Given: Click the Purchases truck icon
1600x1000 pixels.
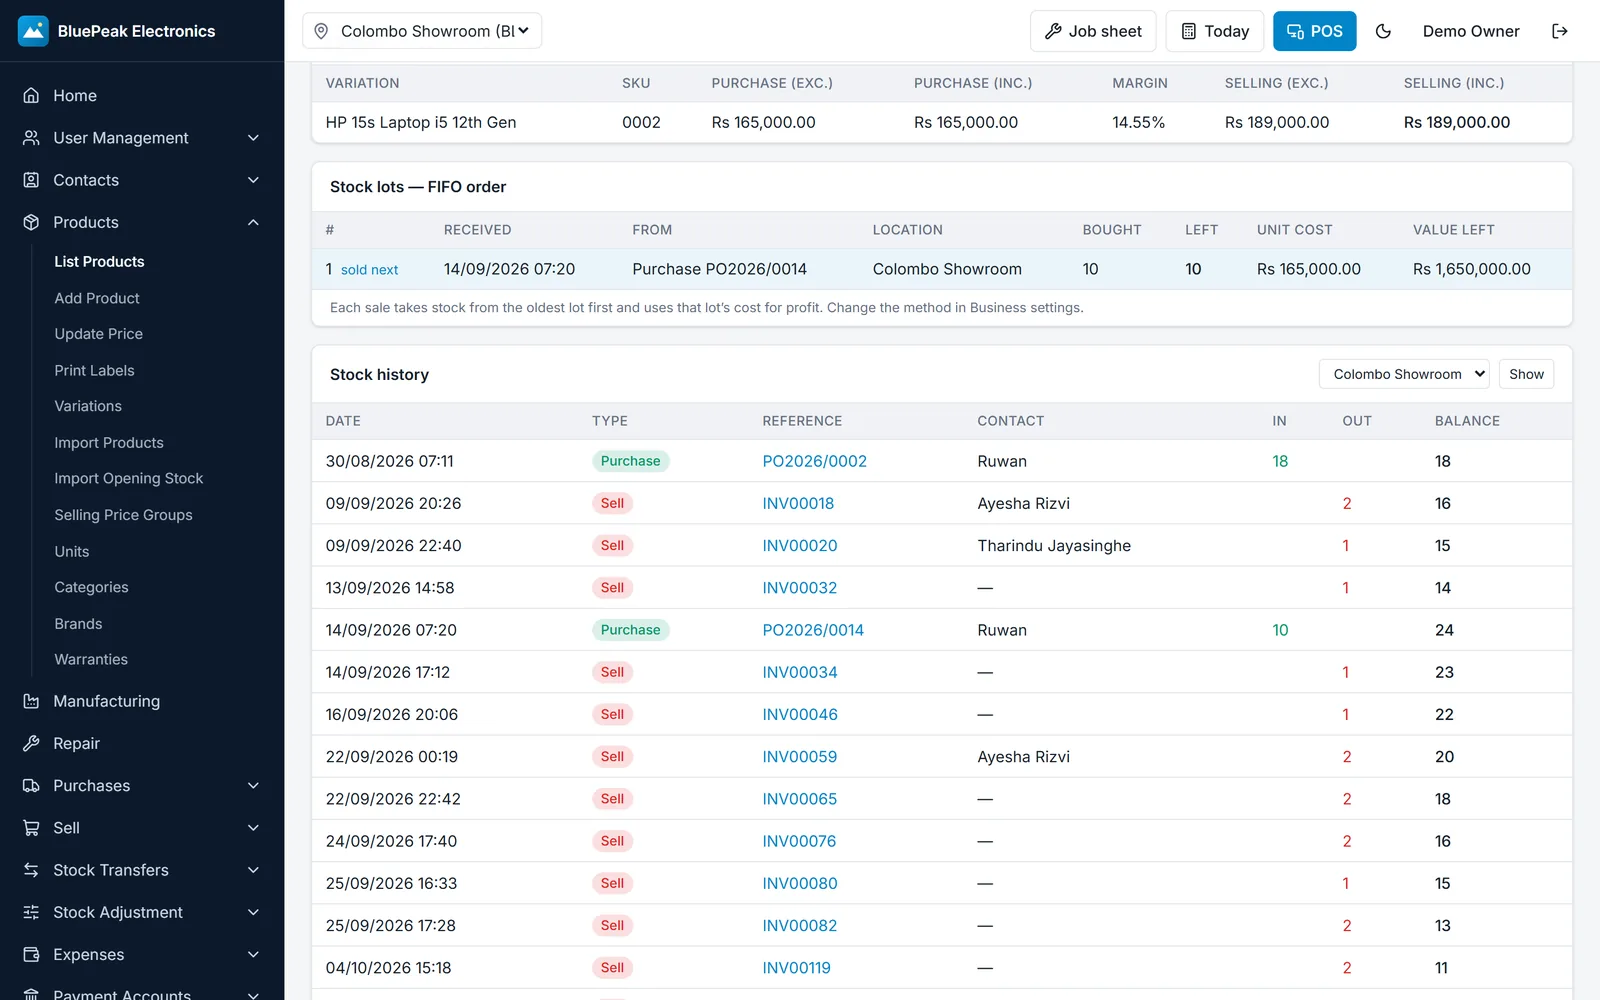Looking at the screenshot, I should pyautogui.click(x=31, y=786).
